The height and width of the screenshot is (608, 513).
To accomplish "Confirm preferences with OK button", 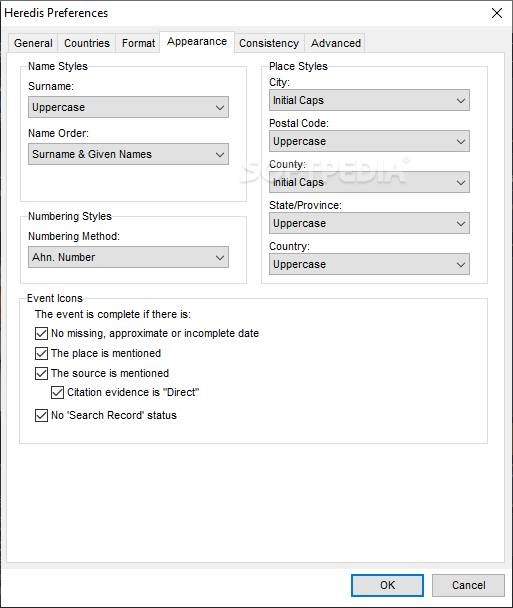I will (x=387, y=585).
